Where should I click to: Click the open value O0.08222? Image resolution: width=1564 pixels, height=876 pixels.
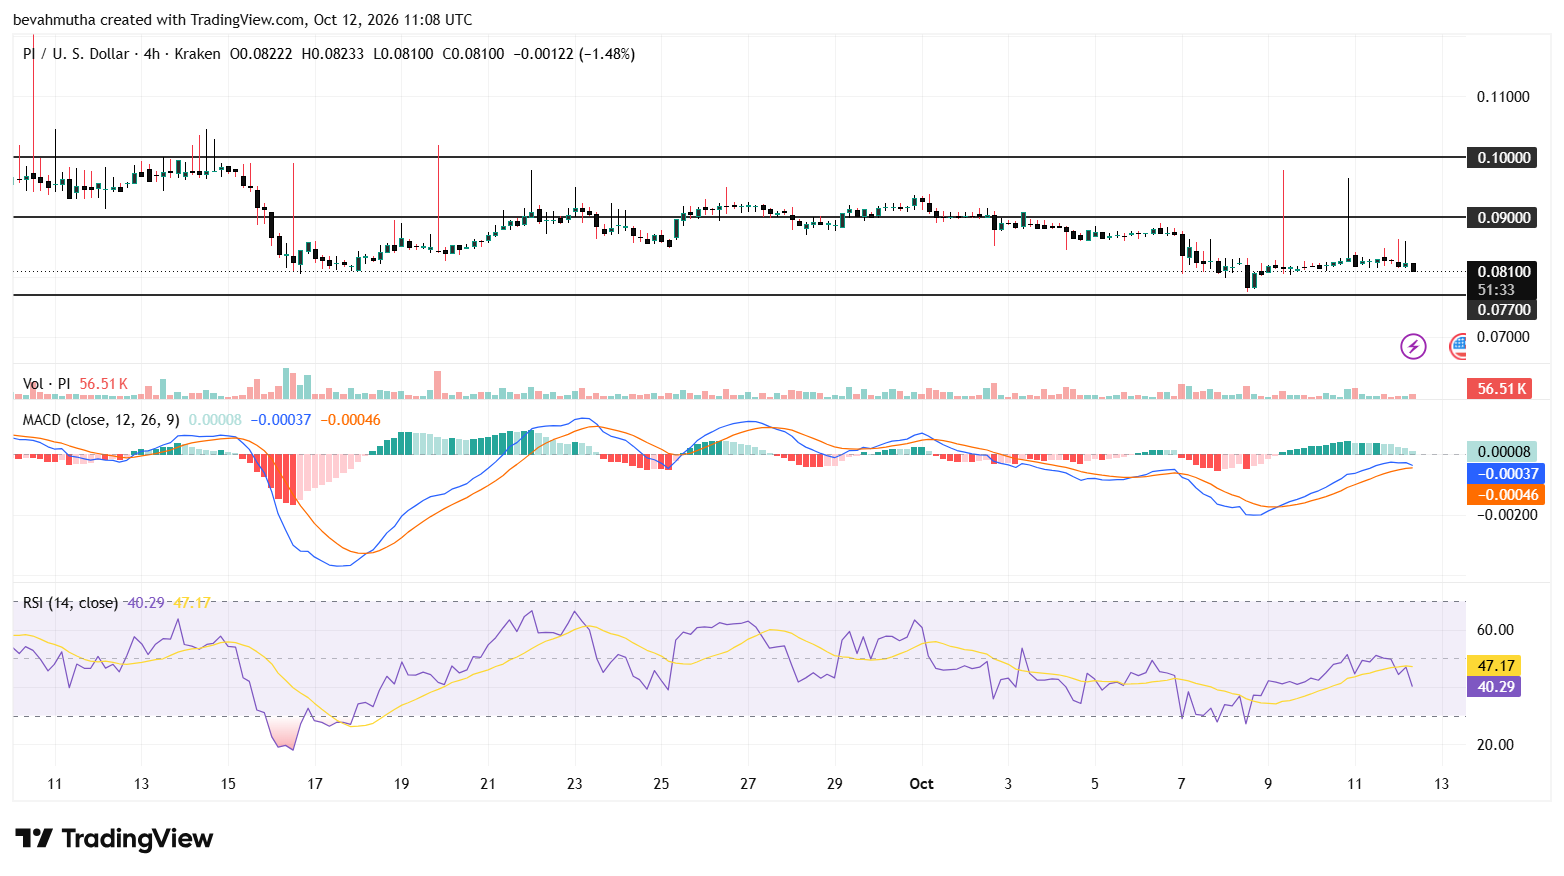261,54
